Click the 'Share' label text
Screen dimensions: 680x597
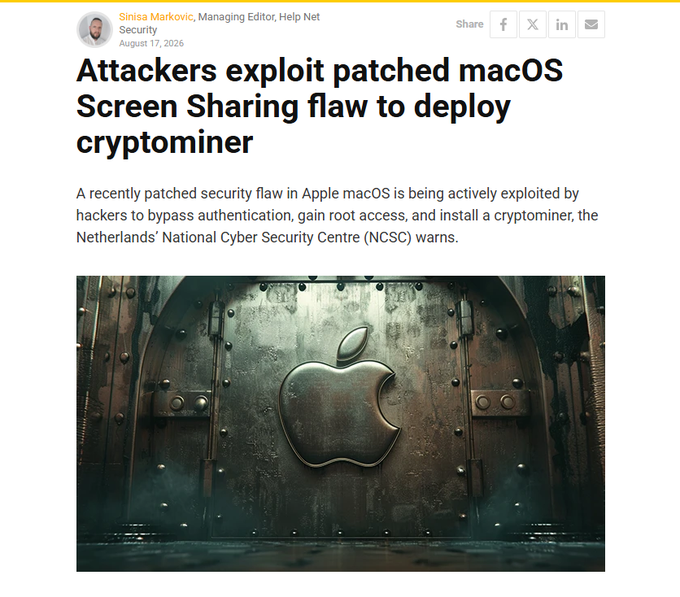tap(469, 24)
